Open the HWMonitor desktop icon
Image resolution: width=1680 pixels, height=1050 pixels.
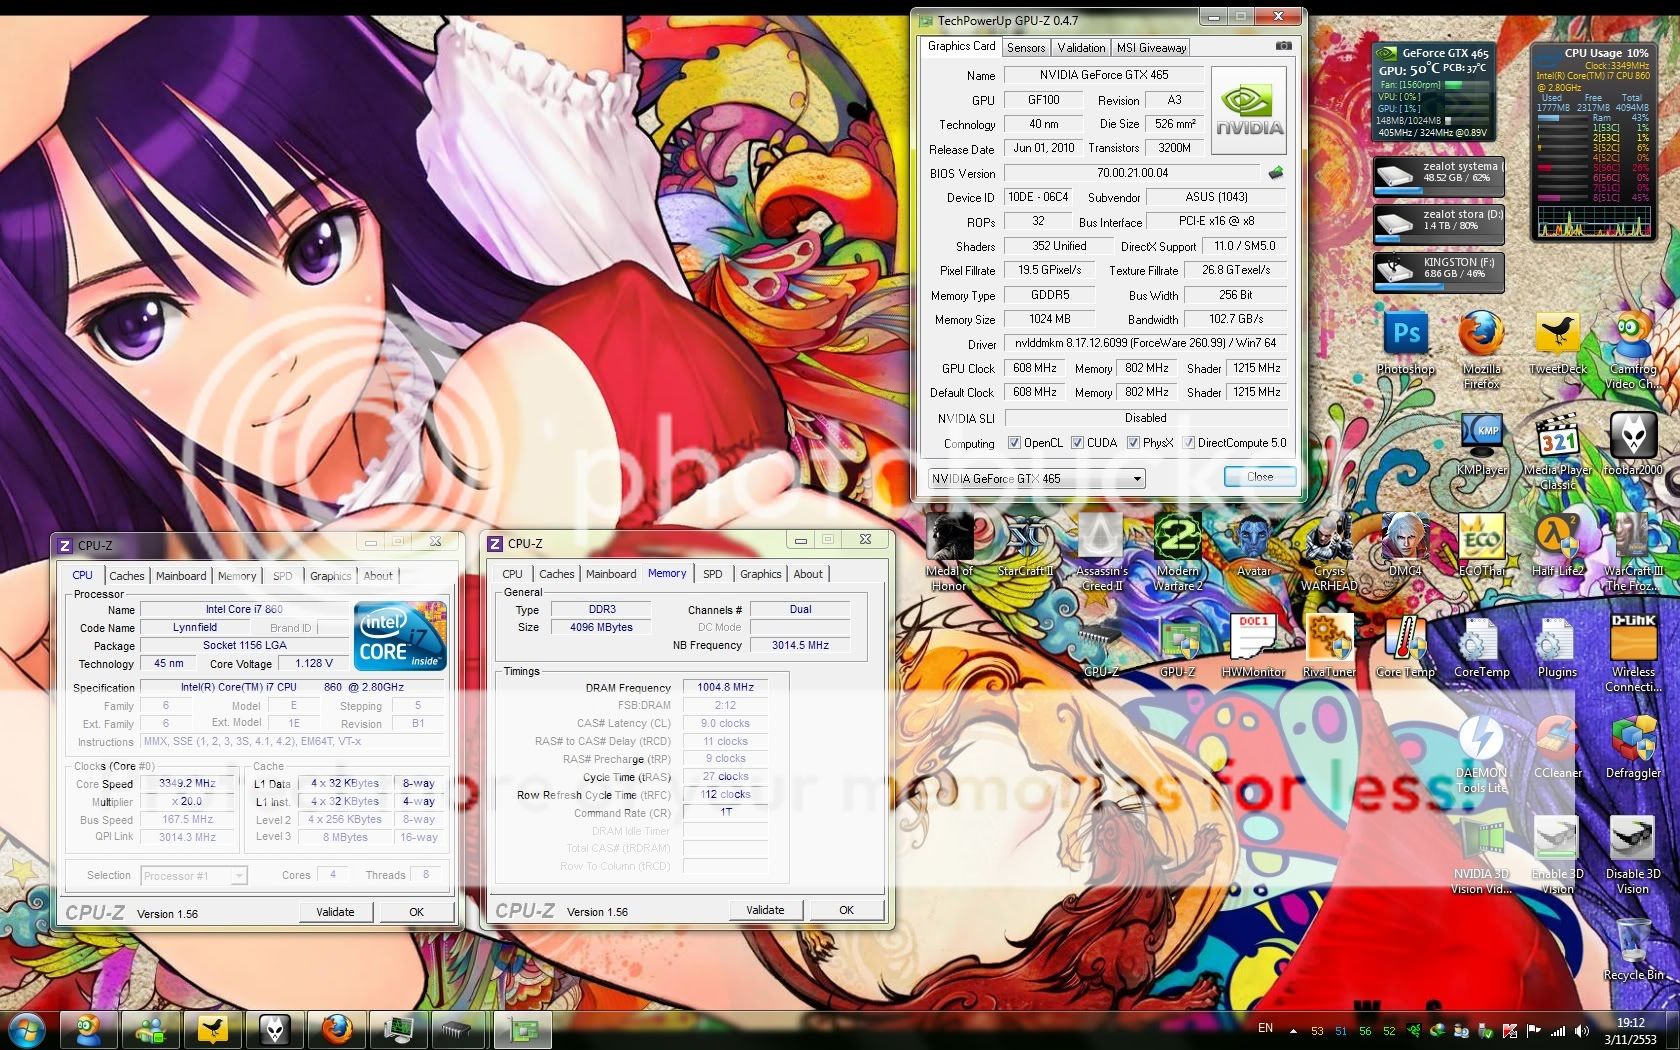click(1253, 640)
